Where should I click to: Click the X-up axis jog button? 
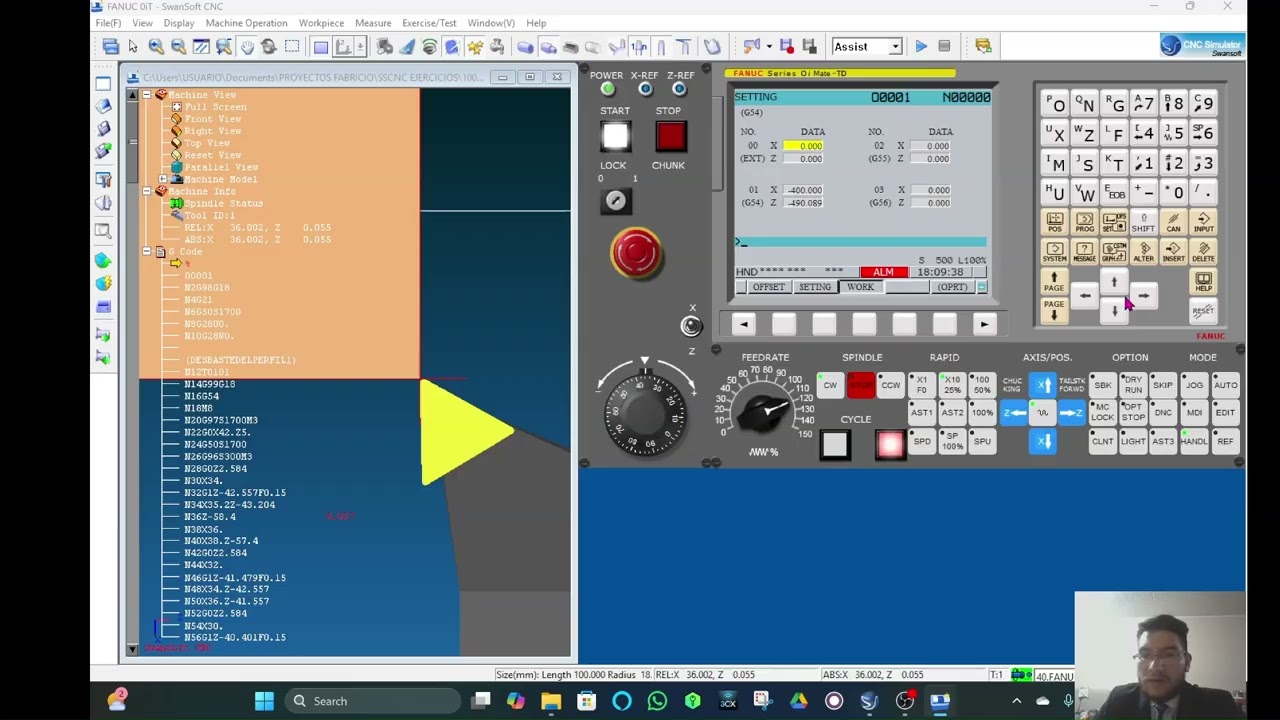coord(1043,385)
